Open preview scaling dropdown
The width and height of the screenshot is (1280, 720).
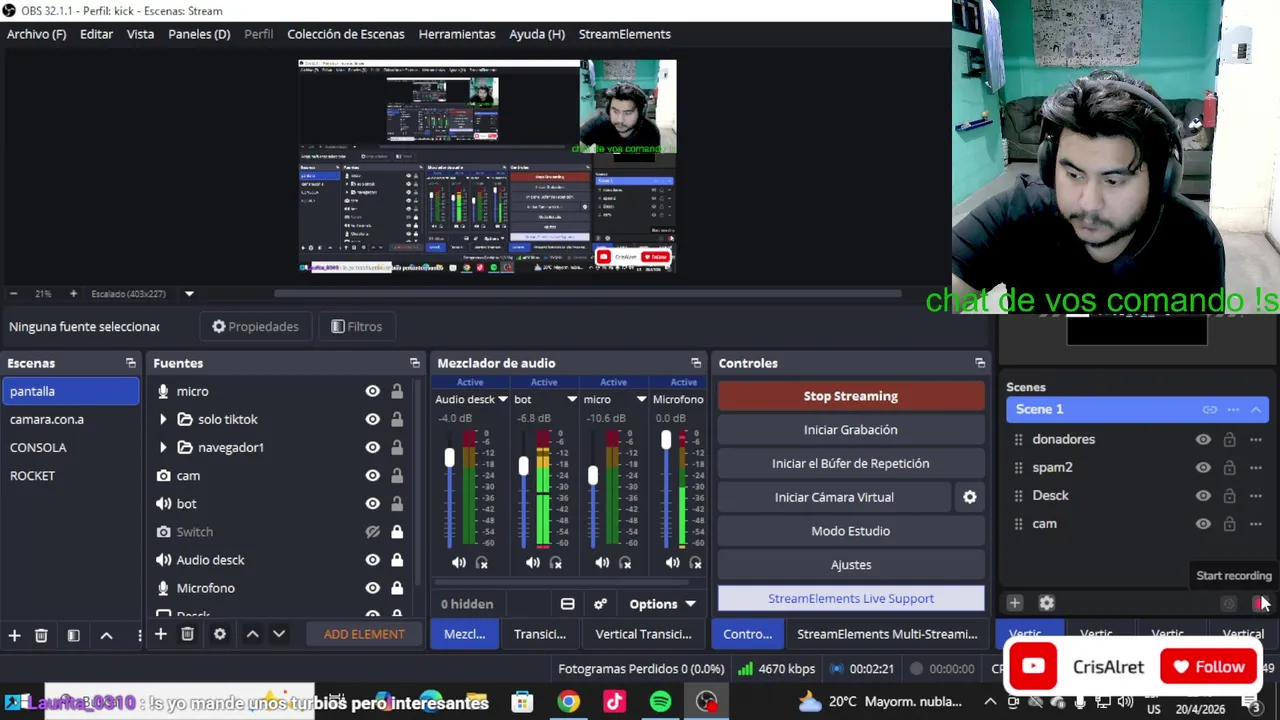point(189,294)
